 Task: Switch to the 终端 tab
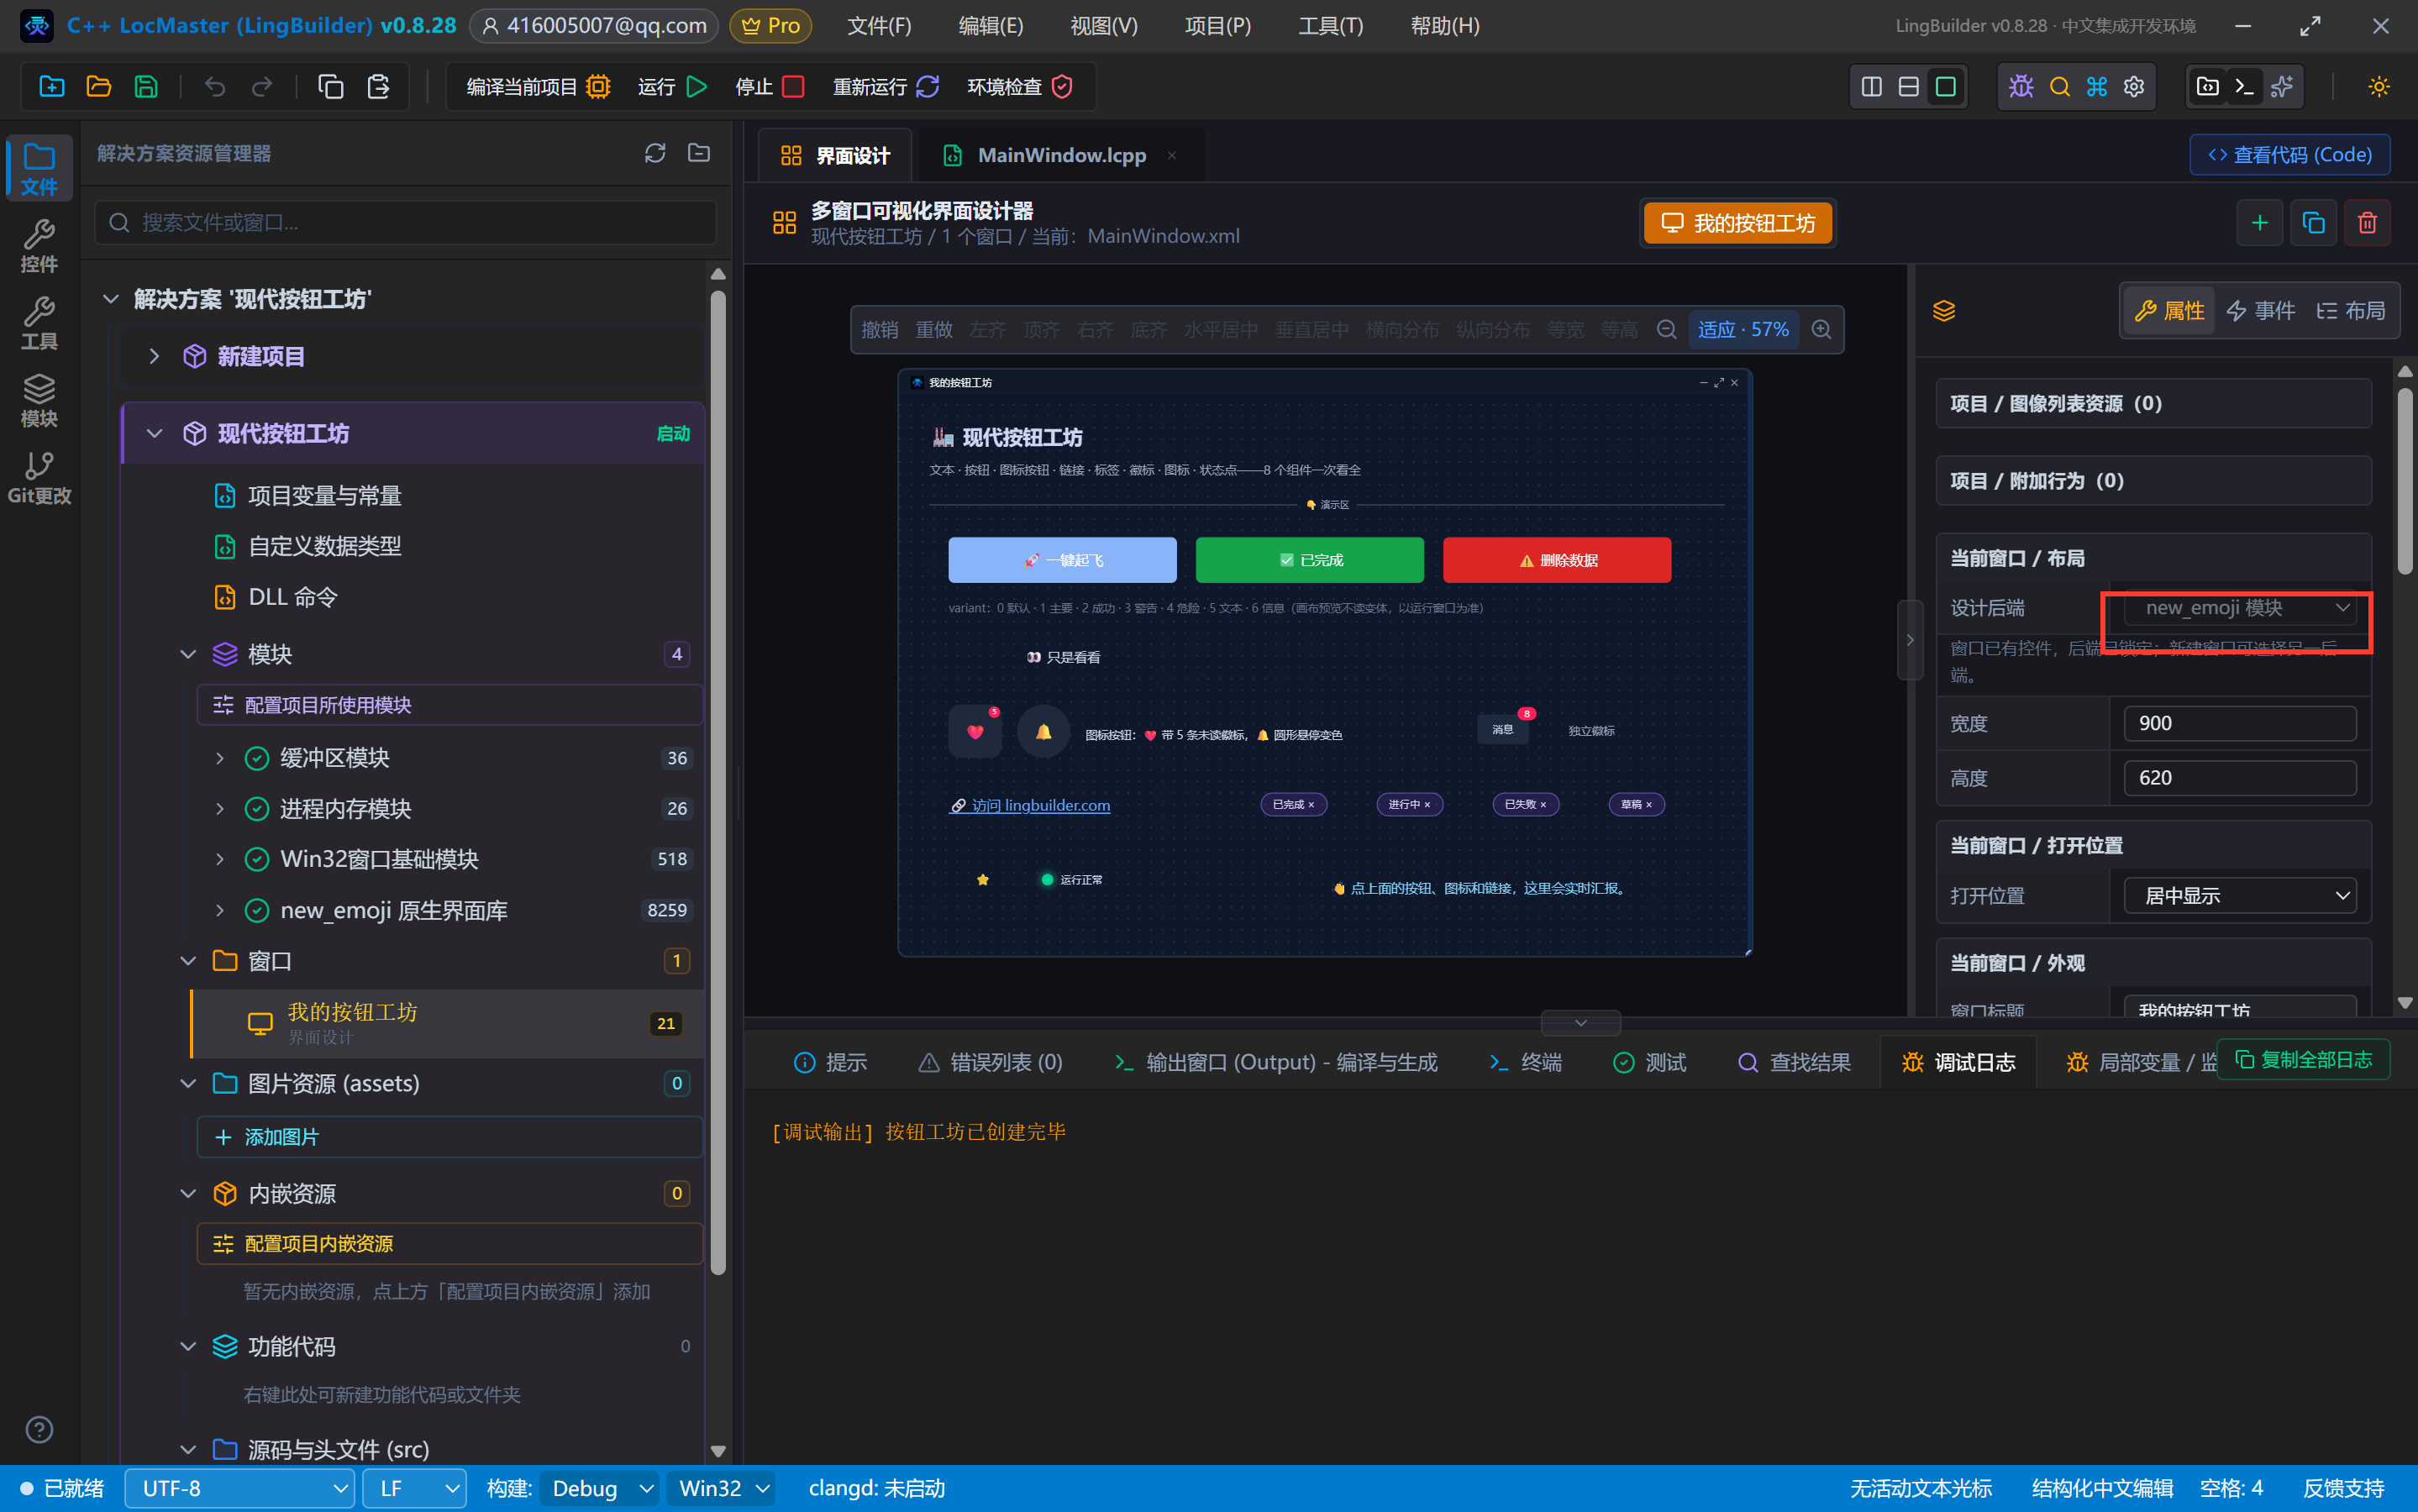click(x=1526, y=1062)
